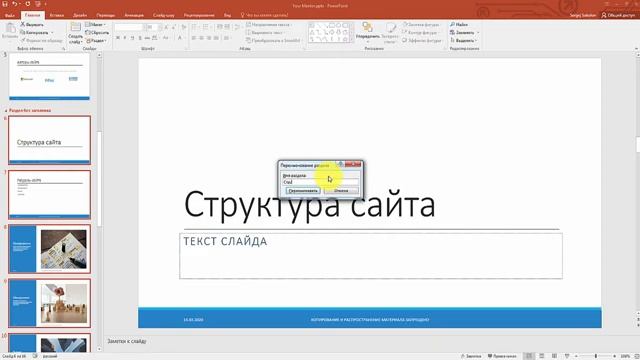Open Replace (Заменить) dropdown
Screen dimensions: 640x360
pos(464,32)
